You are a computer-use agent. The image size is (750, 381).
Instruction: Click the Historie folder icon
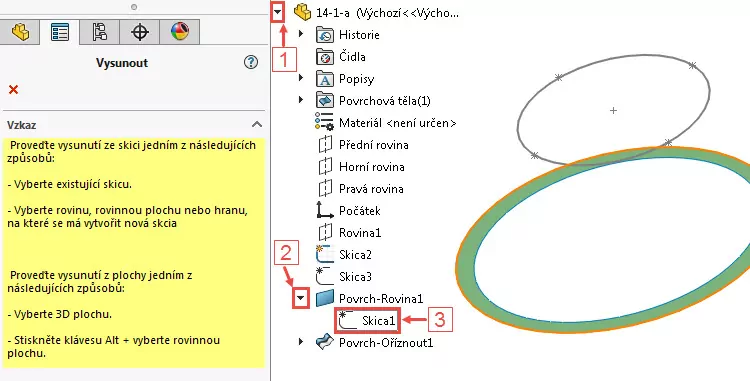pos(325,35)
